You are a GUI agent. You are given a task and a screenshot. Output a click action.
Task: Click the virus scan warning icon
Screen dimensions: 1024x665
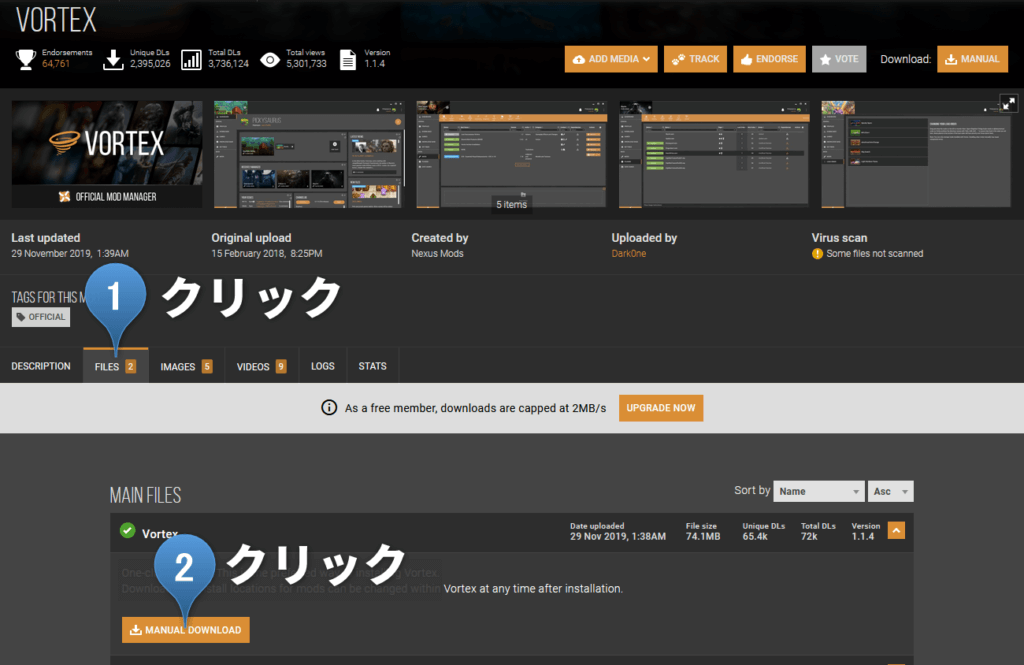[820, 253]
